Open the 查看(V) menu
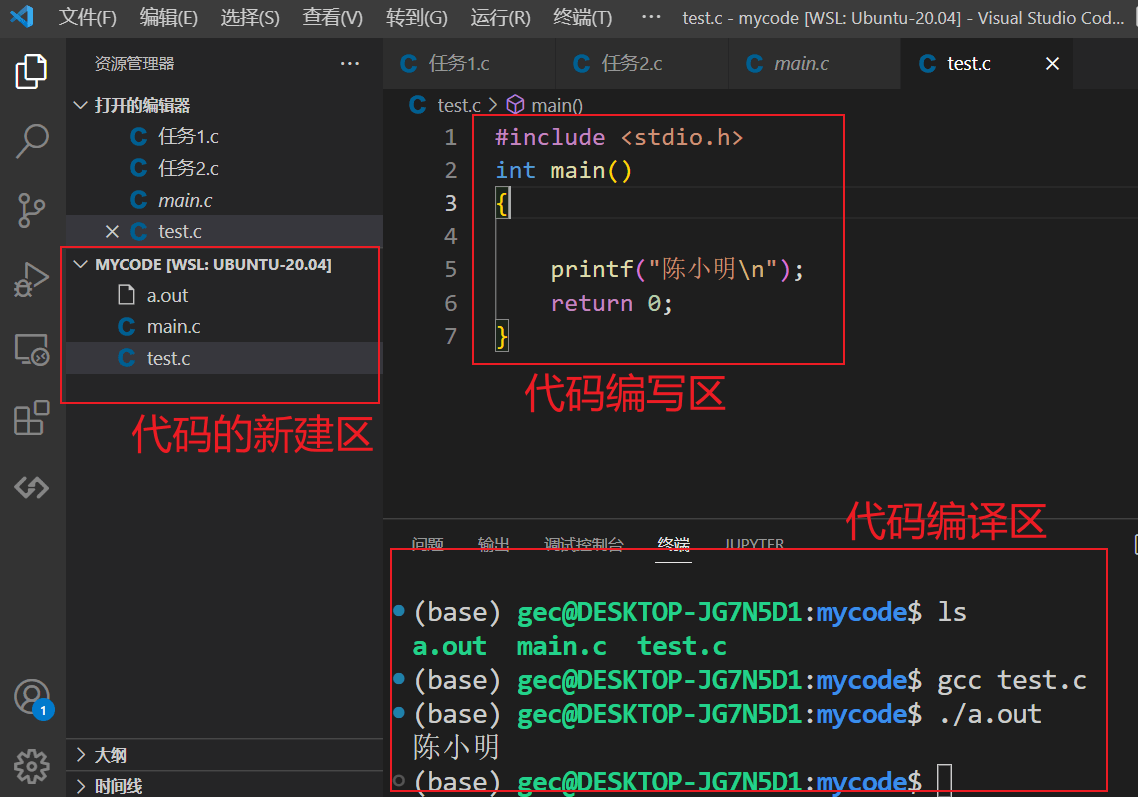This screenshot has width=1138, height=797. point(332,17)
